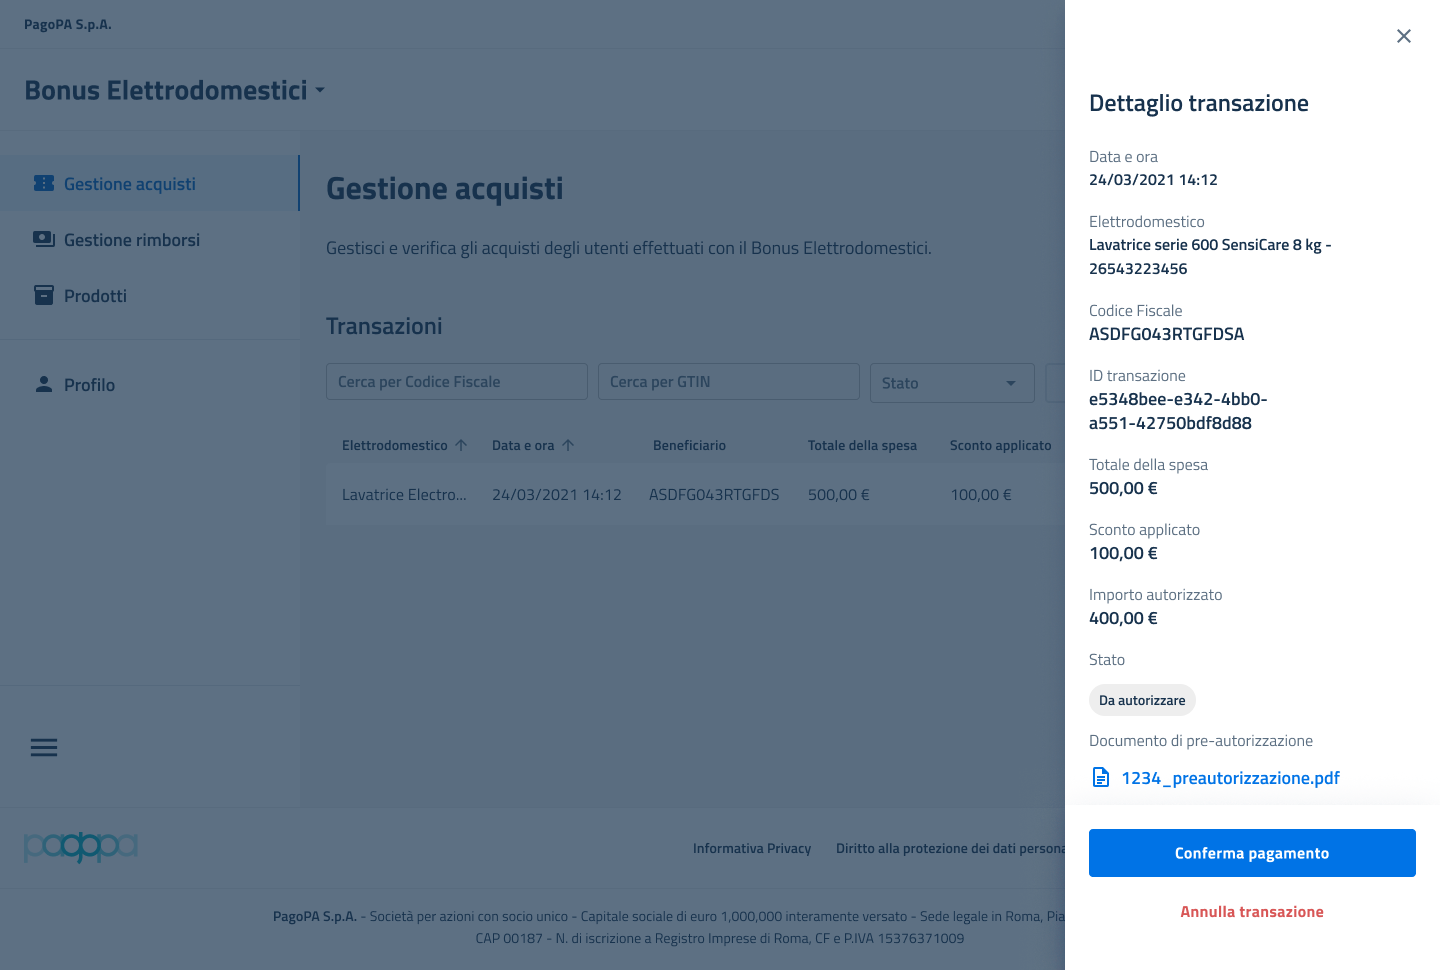Open Informativa Privacy footer link

(751, 849)
